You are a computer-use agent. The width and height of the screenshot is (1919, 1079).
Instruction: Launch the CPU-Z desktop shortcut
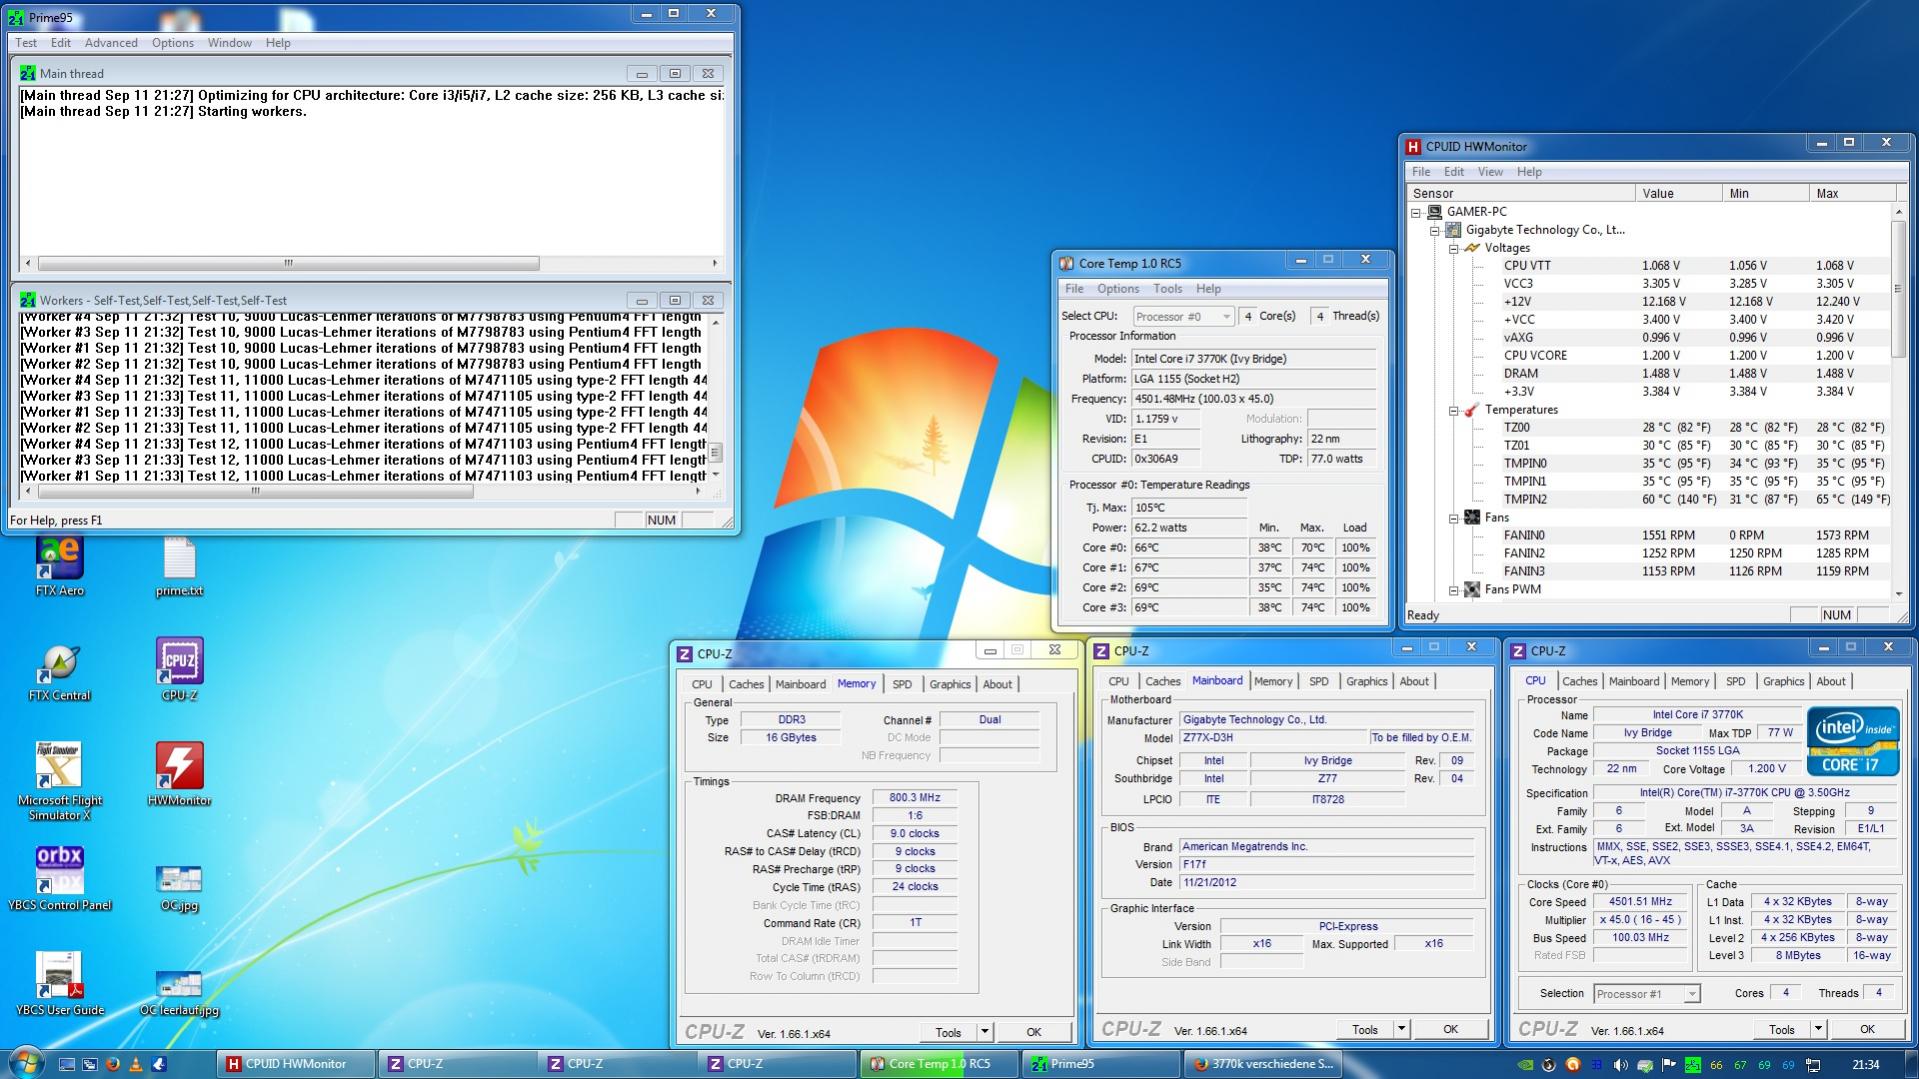180,670
